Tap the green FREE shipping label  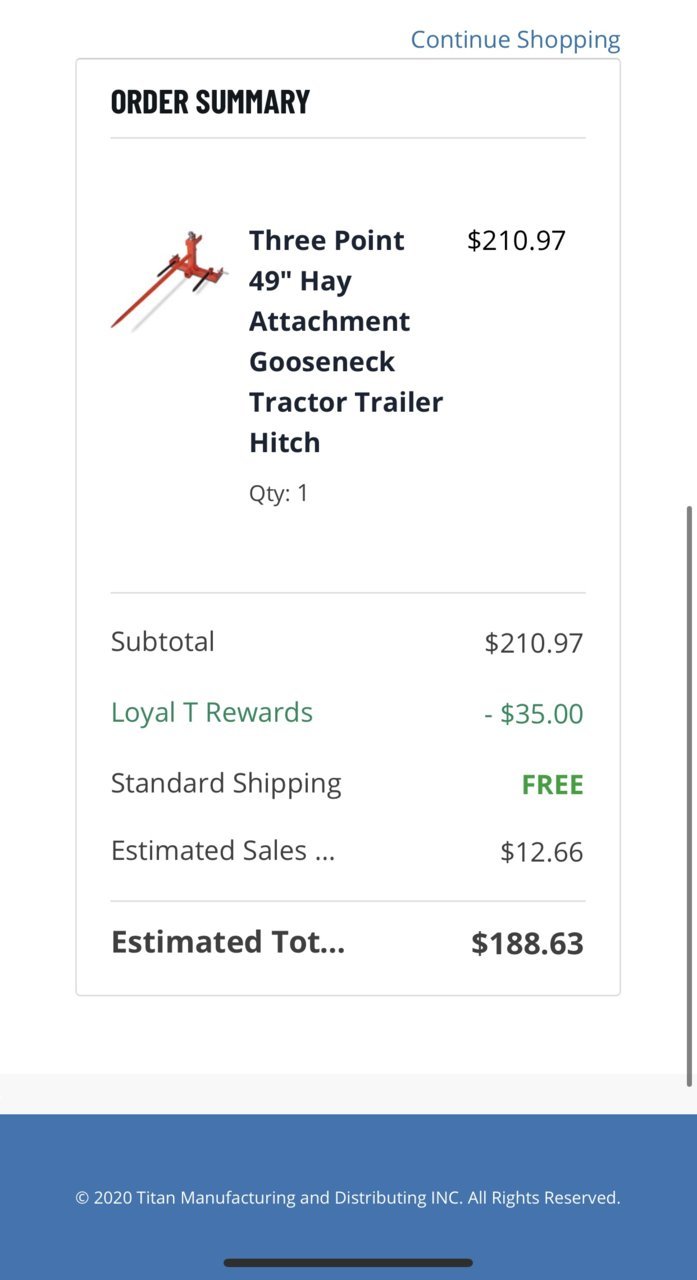click(553, 785)
